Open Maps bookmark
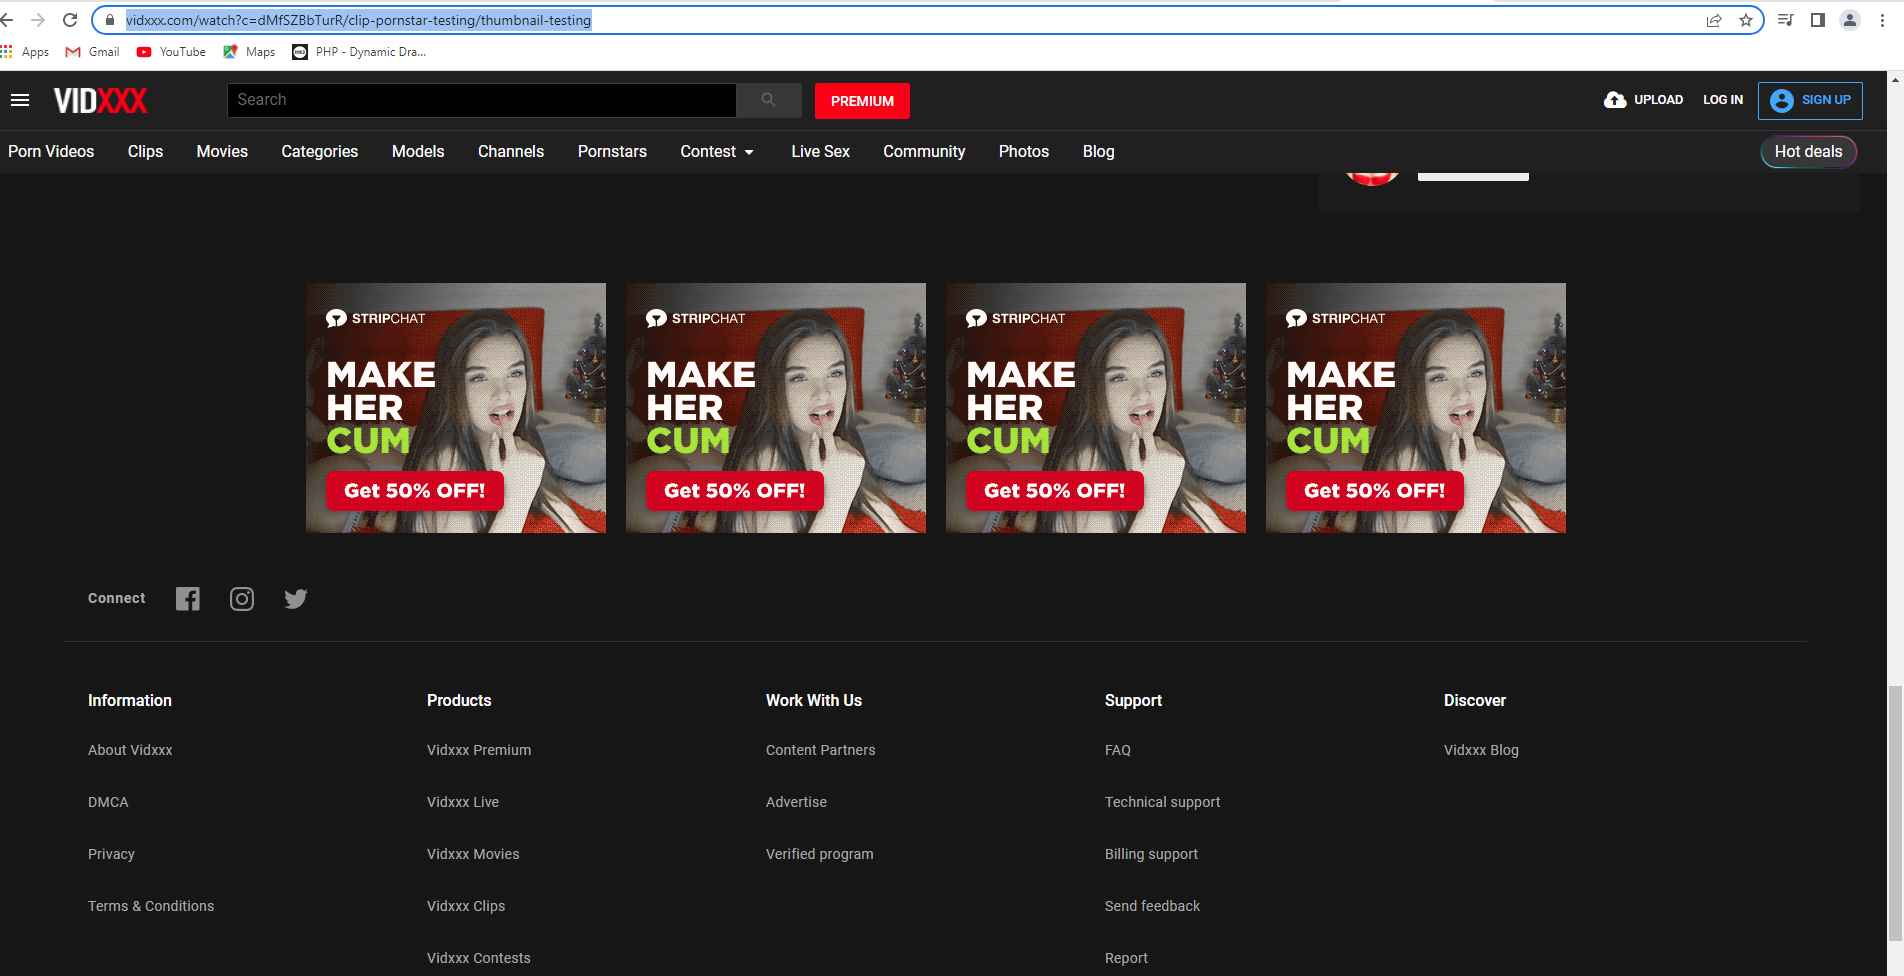 [x=249, y=52]
